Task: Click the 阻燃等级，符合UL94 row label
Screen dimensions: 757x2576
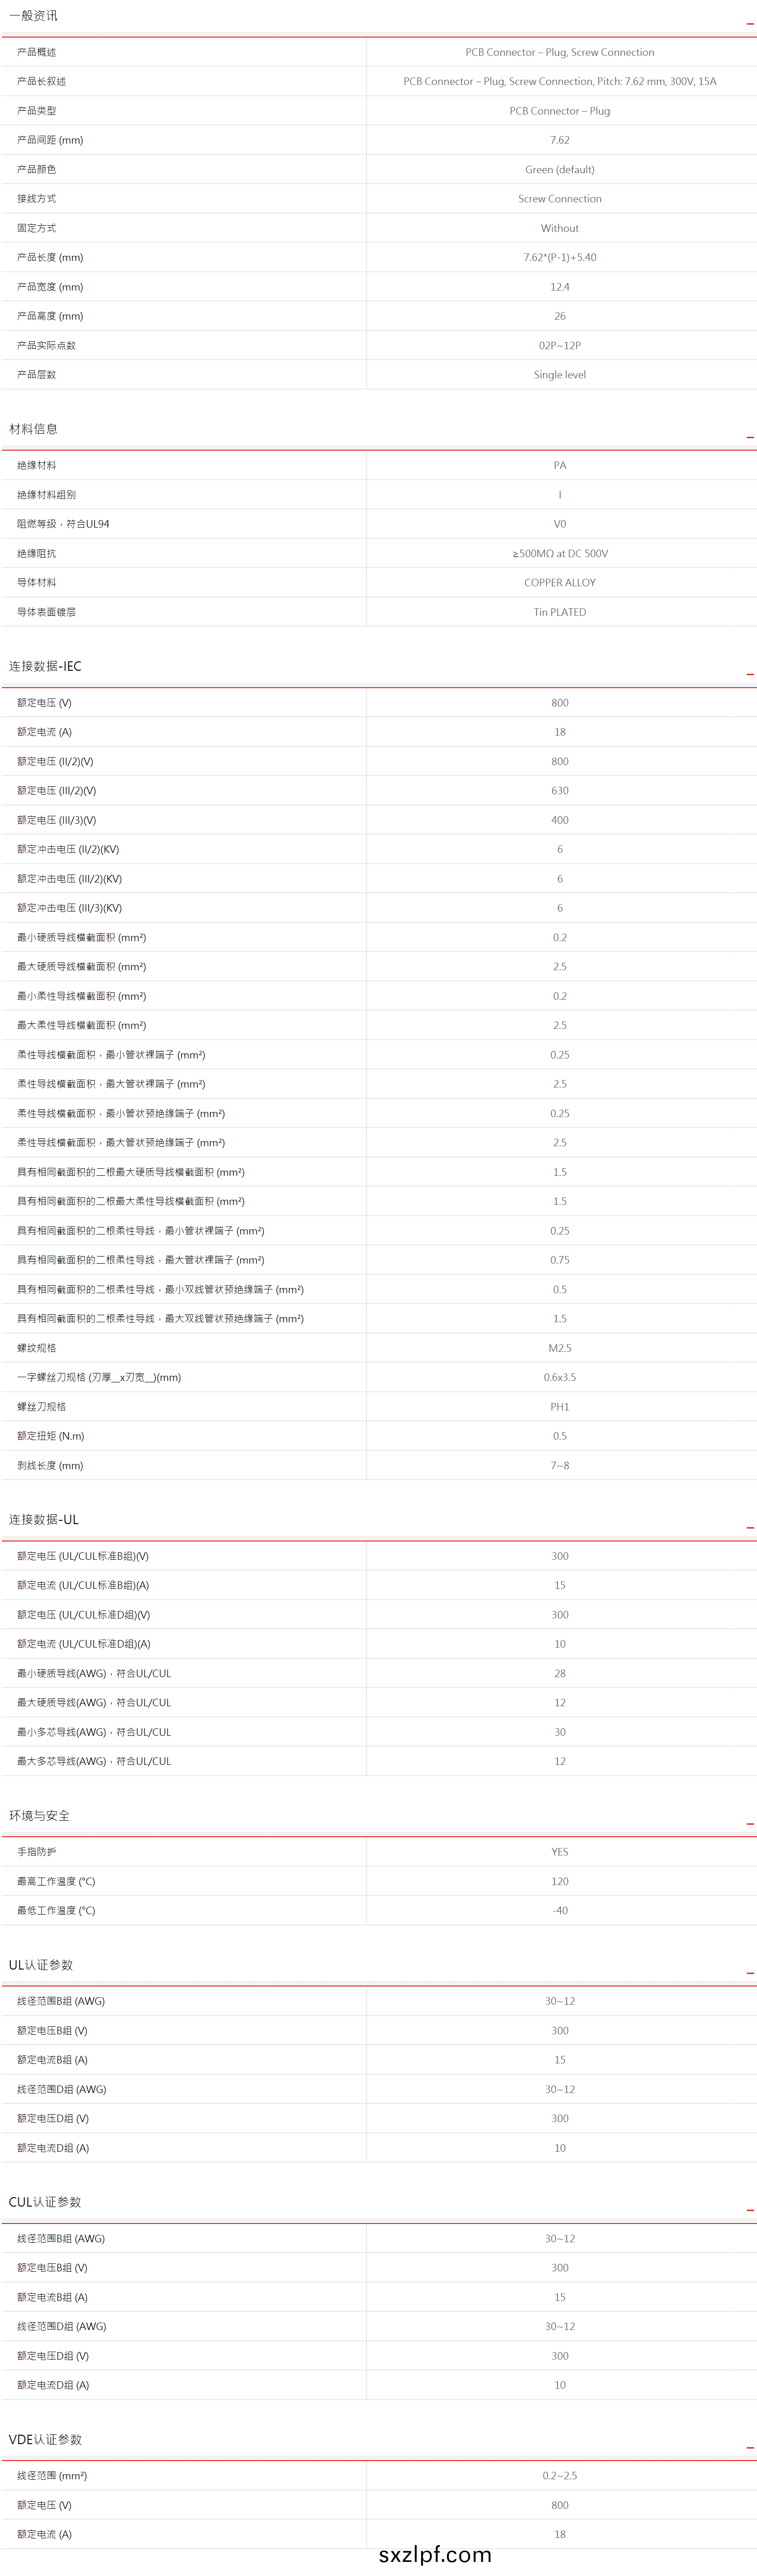Action: pyautogui.click(x=63, y=524)
